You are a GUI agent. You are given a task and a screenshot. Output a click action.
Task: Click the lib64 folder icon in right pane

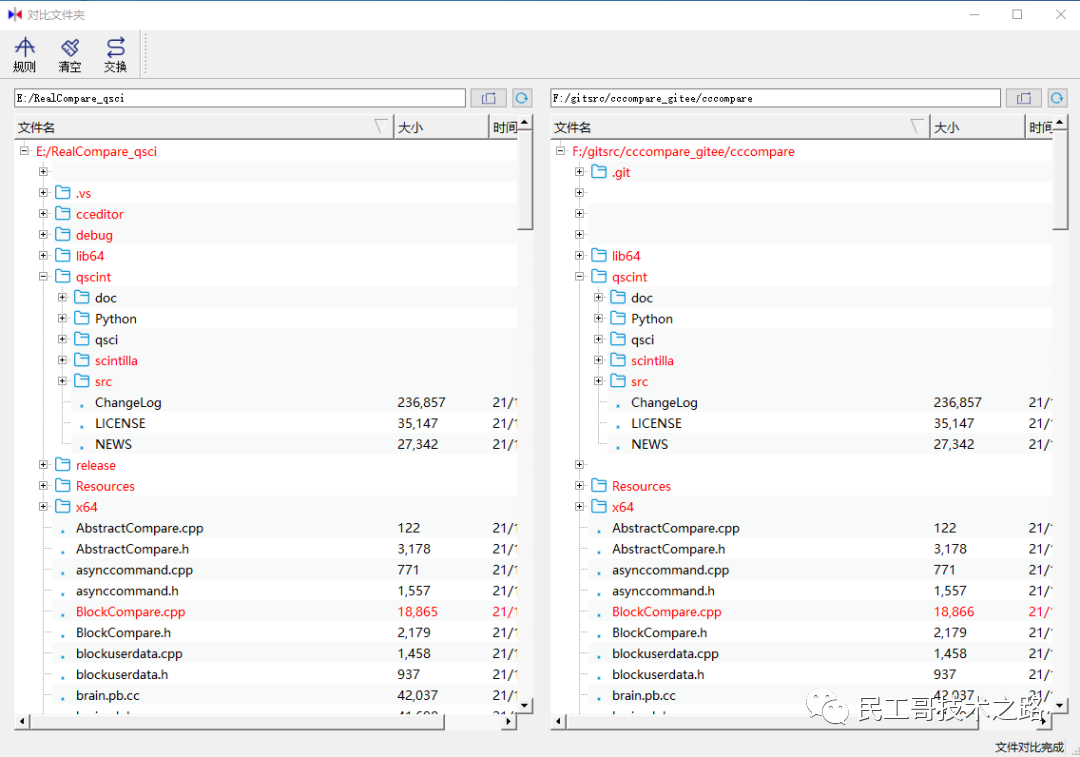(x=599, y=256)
